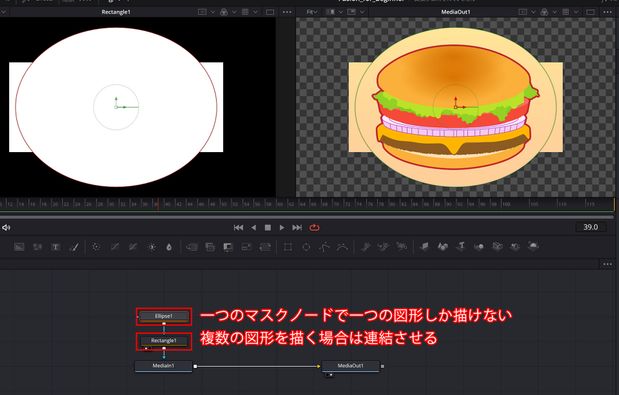Toggle the loop playback button
The width and height of the screenshot is (619, 395).
tap(314, 228)
